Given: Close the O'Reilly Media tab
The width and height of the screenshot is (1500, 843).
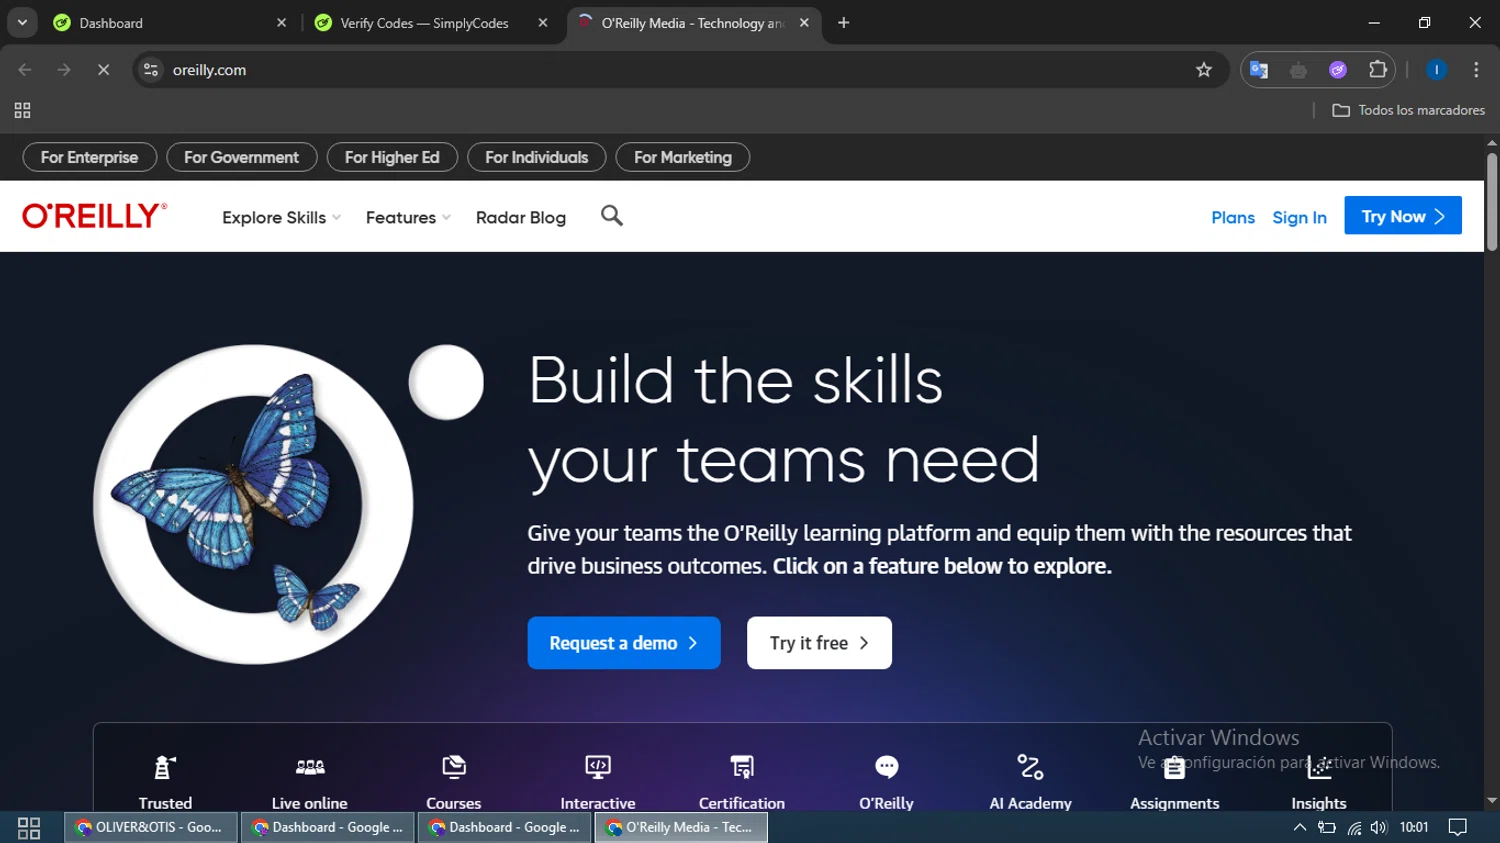Looking at the screenshot, I should click(804, 23).
